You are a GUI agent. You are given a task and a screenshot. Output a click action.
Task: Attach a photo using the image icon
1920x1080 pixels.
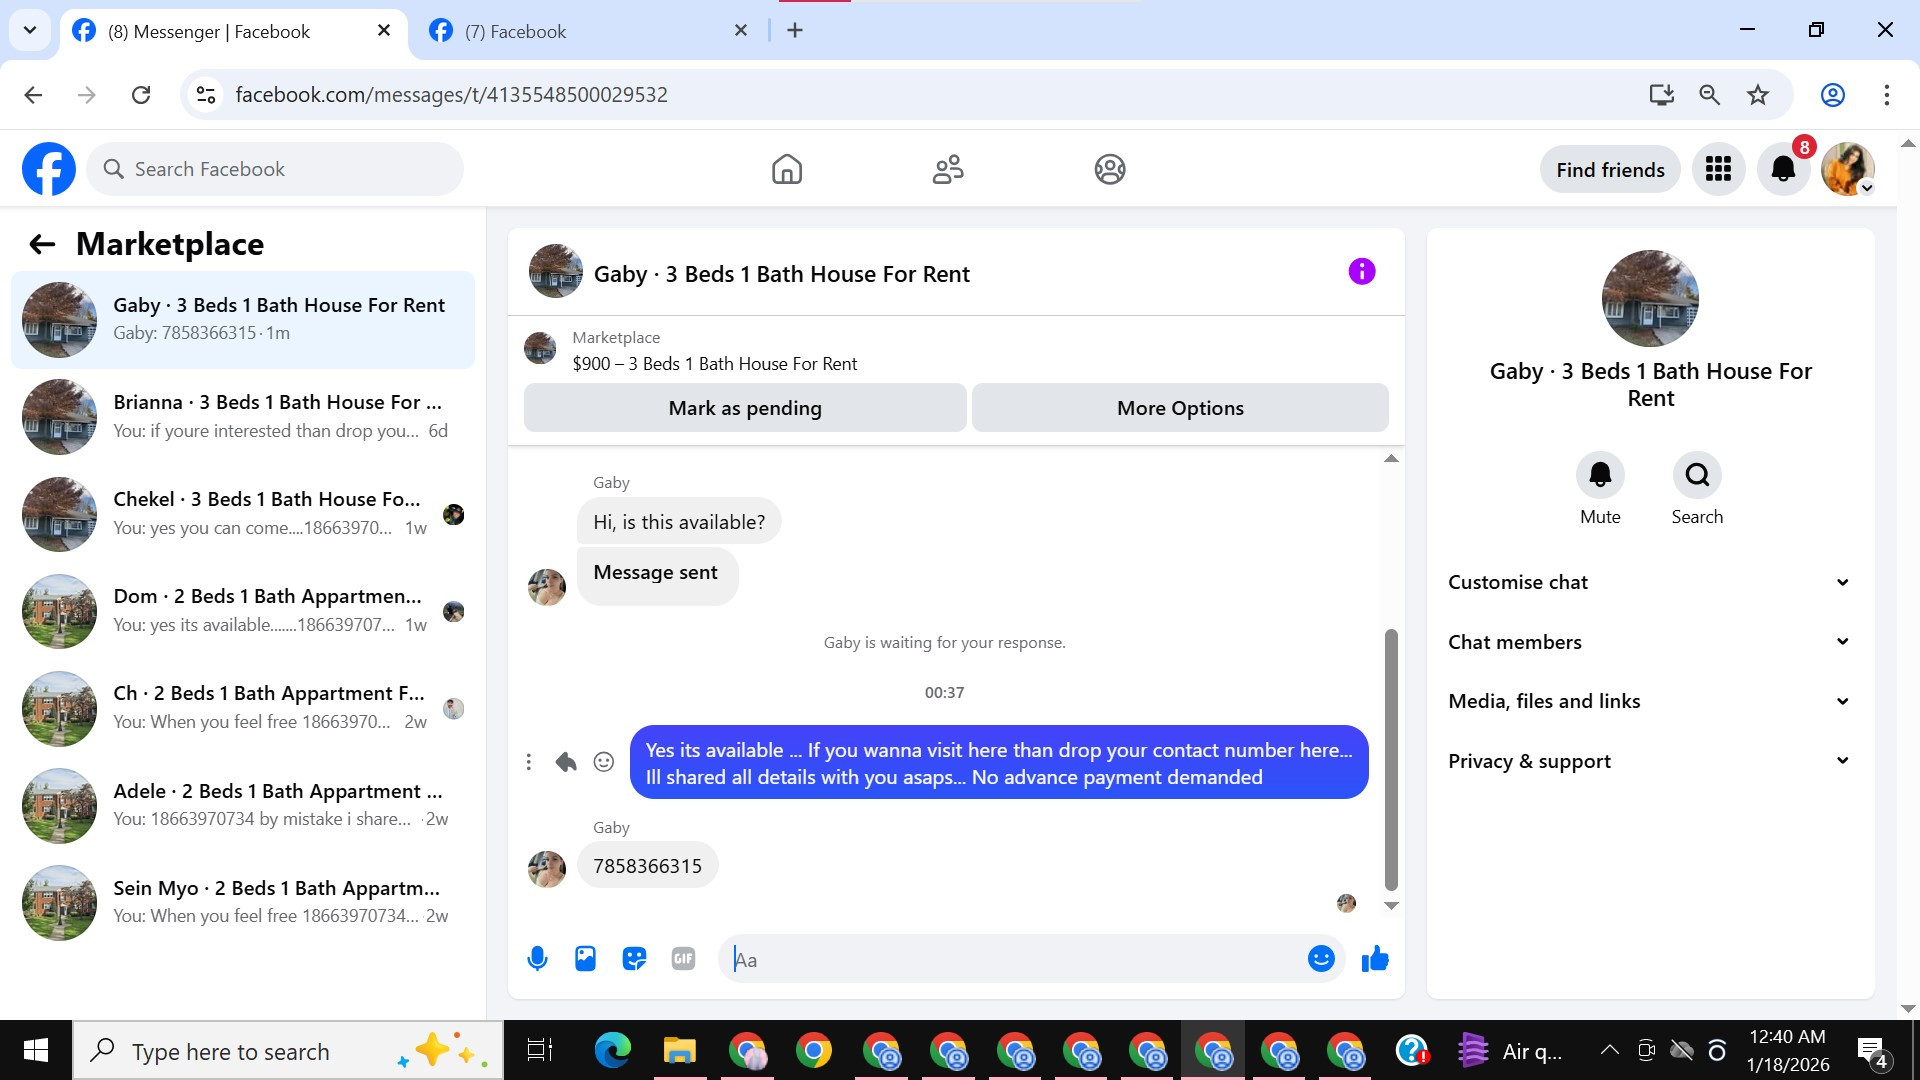pos(585,959)
